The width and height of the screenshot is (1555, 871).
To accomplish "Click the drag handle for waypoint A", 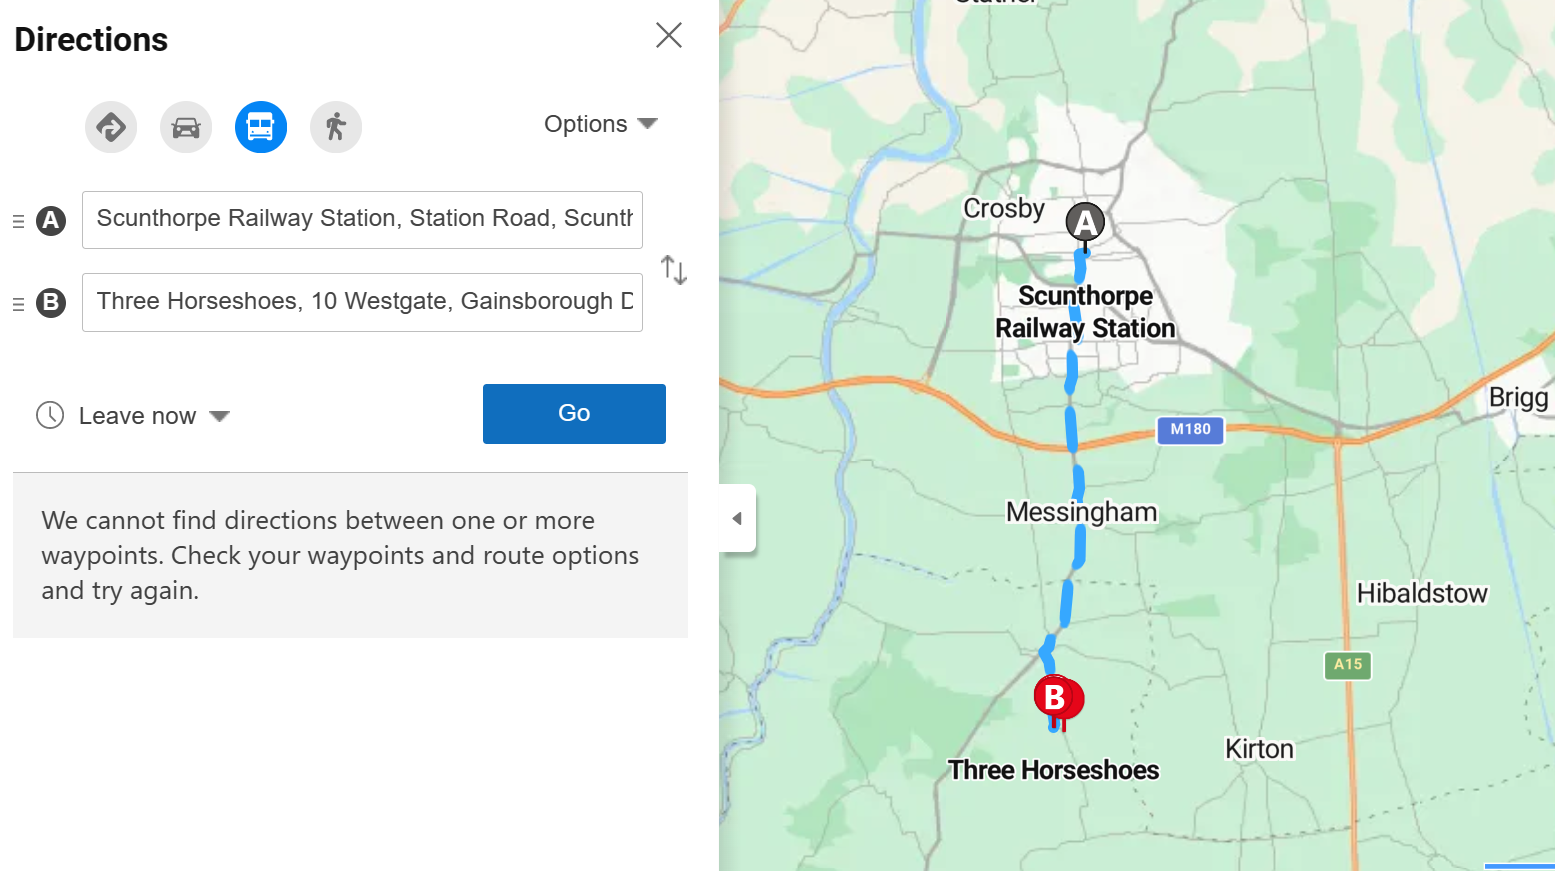I will 18,221.
